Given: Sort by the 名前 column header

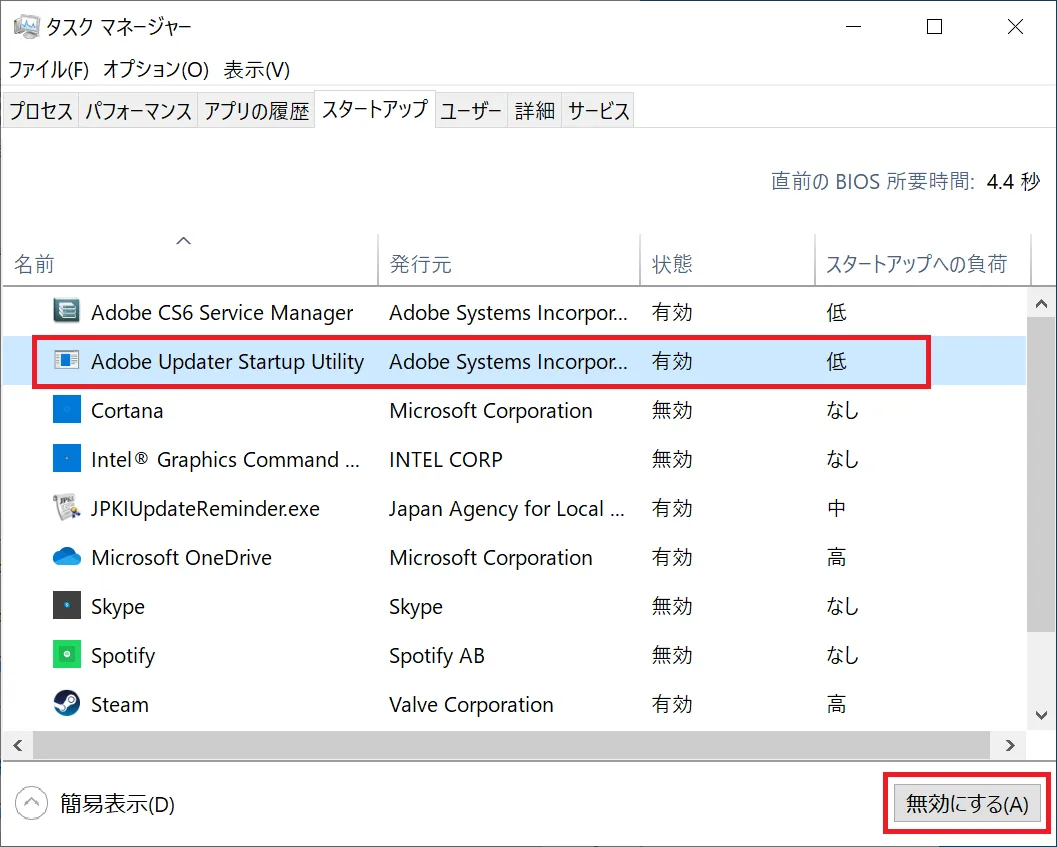Looking at the screenshot, I should tap(190, 260).
